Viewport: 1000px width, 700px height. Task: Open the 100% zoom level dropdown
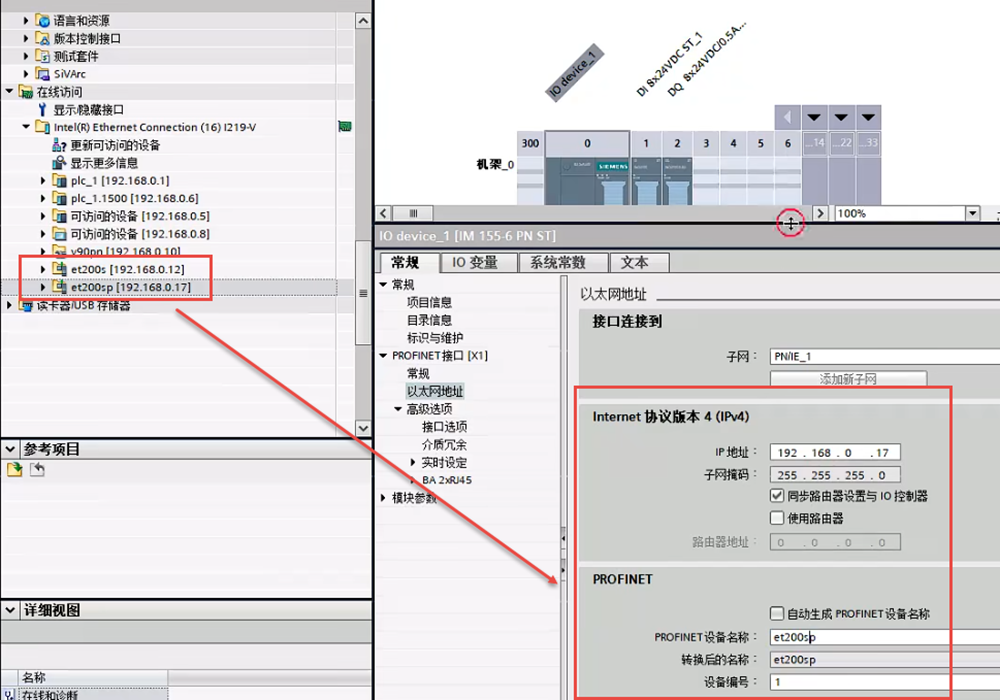[x=972, y=214]
